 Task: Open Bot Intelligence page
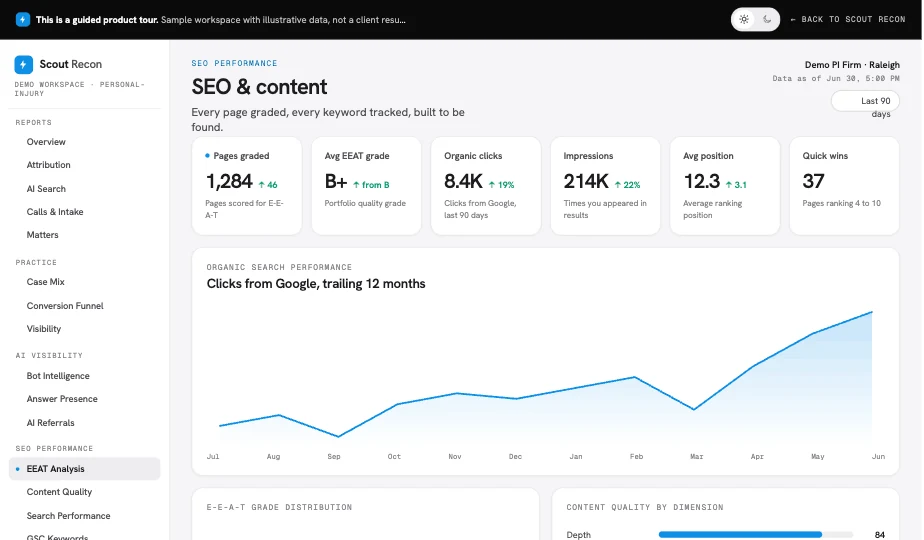coord(58,376)
